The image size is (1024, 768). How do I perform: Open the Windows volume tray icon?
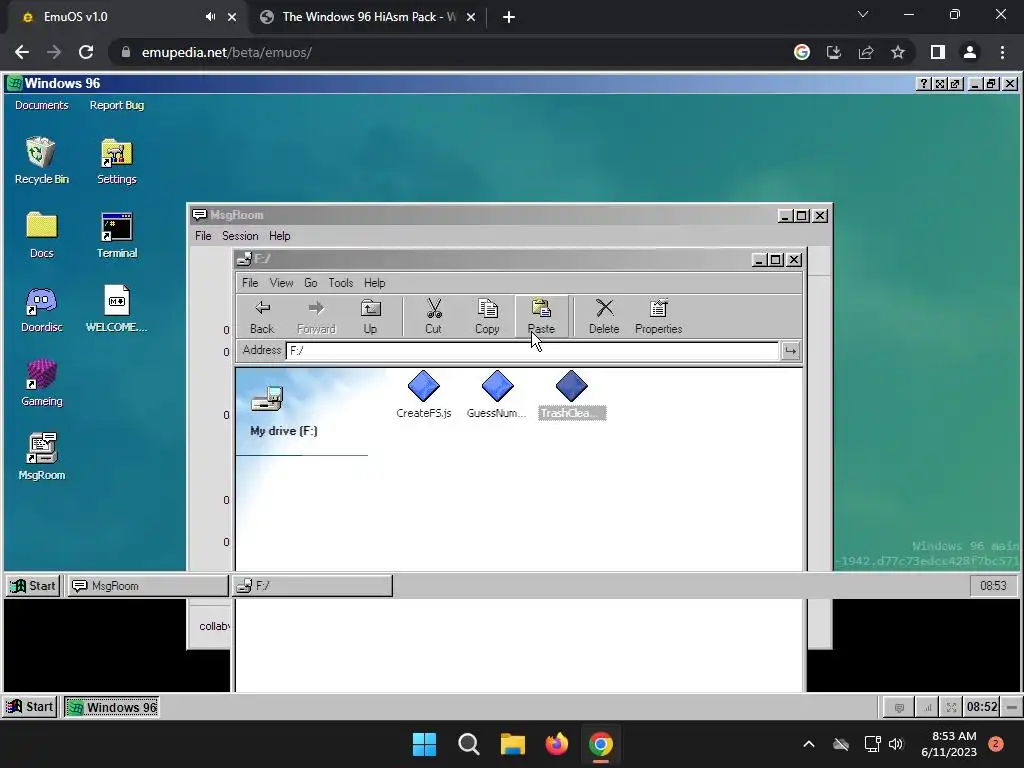coord(896,744)
